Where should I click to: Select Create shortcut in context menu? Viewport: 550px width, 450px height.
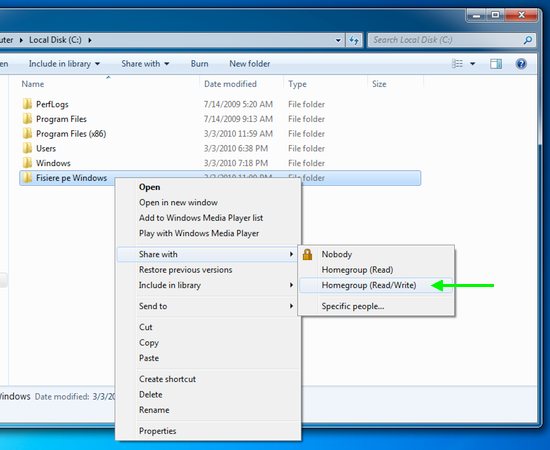pos(208,379)
